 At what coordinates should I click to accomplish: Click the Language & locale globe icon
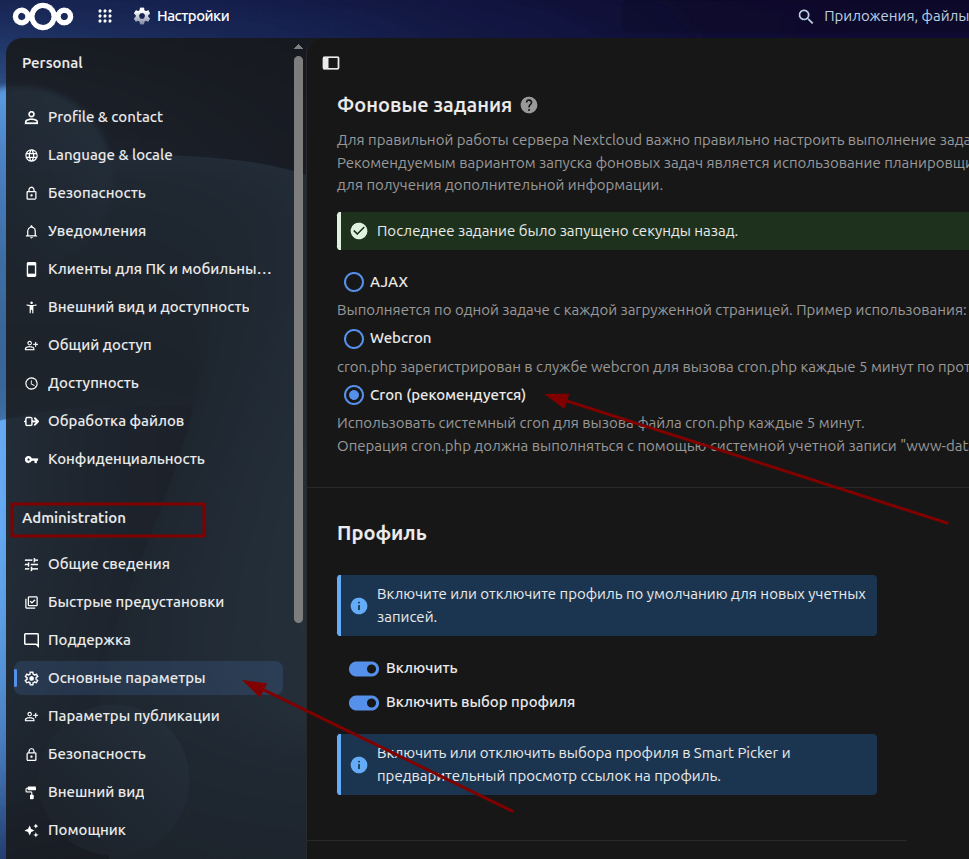[x=32, y=155]
